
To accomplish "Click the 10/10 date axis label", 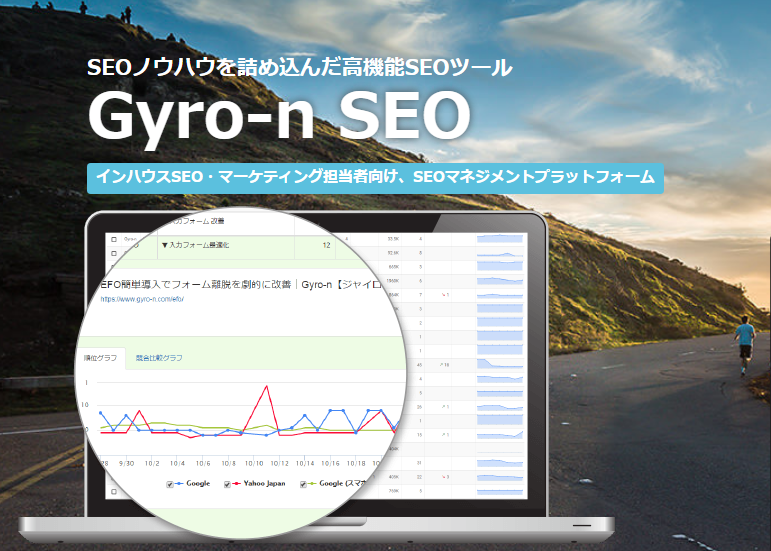I will [254, 464].
